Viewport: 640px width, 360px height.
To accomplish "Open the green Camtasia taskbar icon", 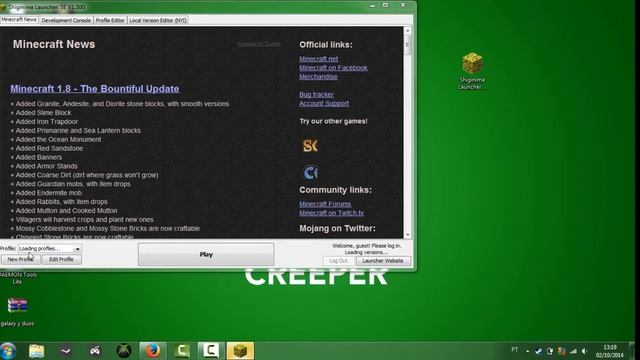I will 182,351.
